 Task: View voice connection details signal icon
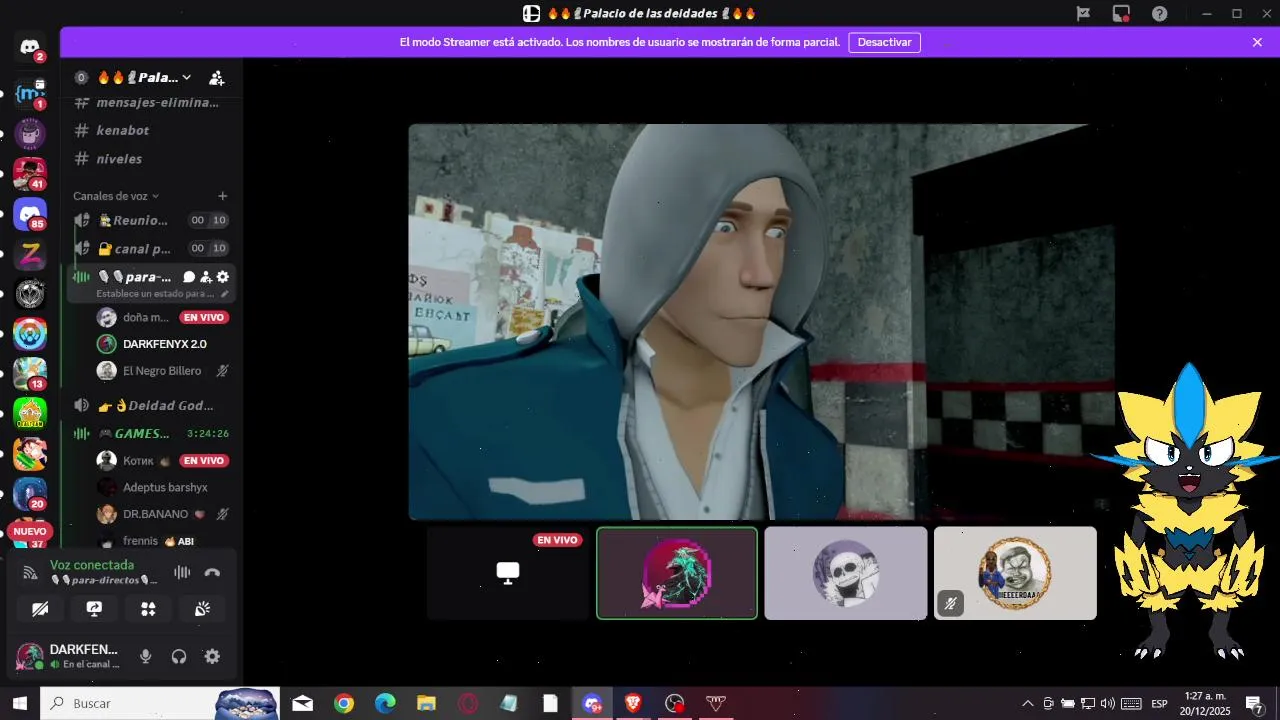(30, 572)
